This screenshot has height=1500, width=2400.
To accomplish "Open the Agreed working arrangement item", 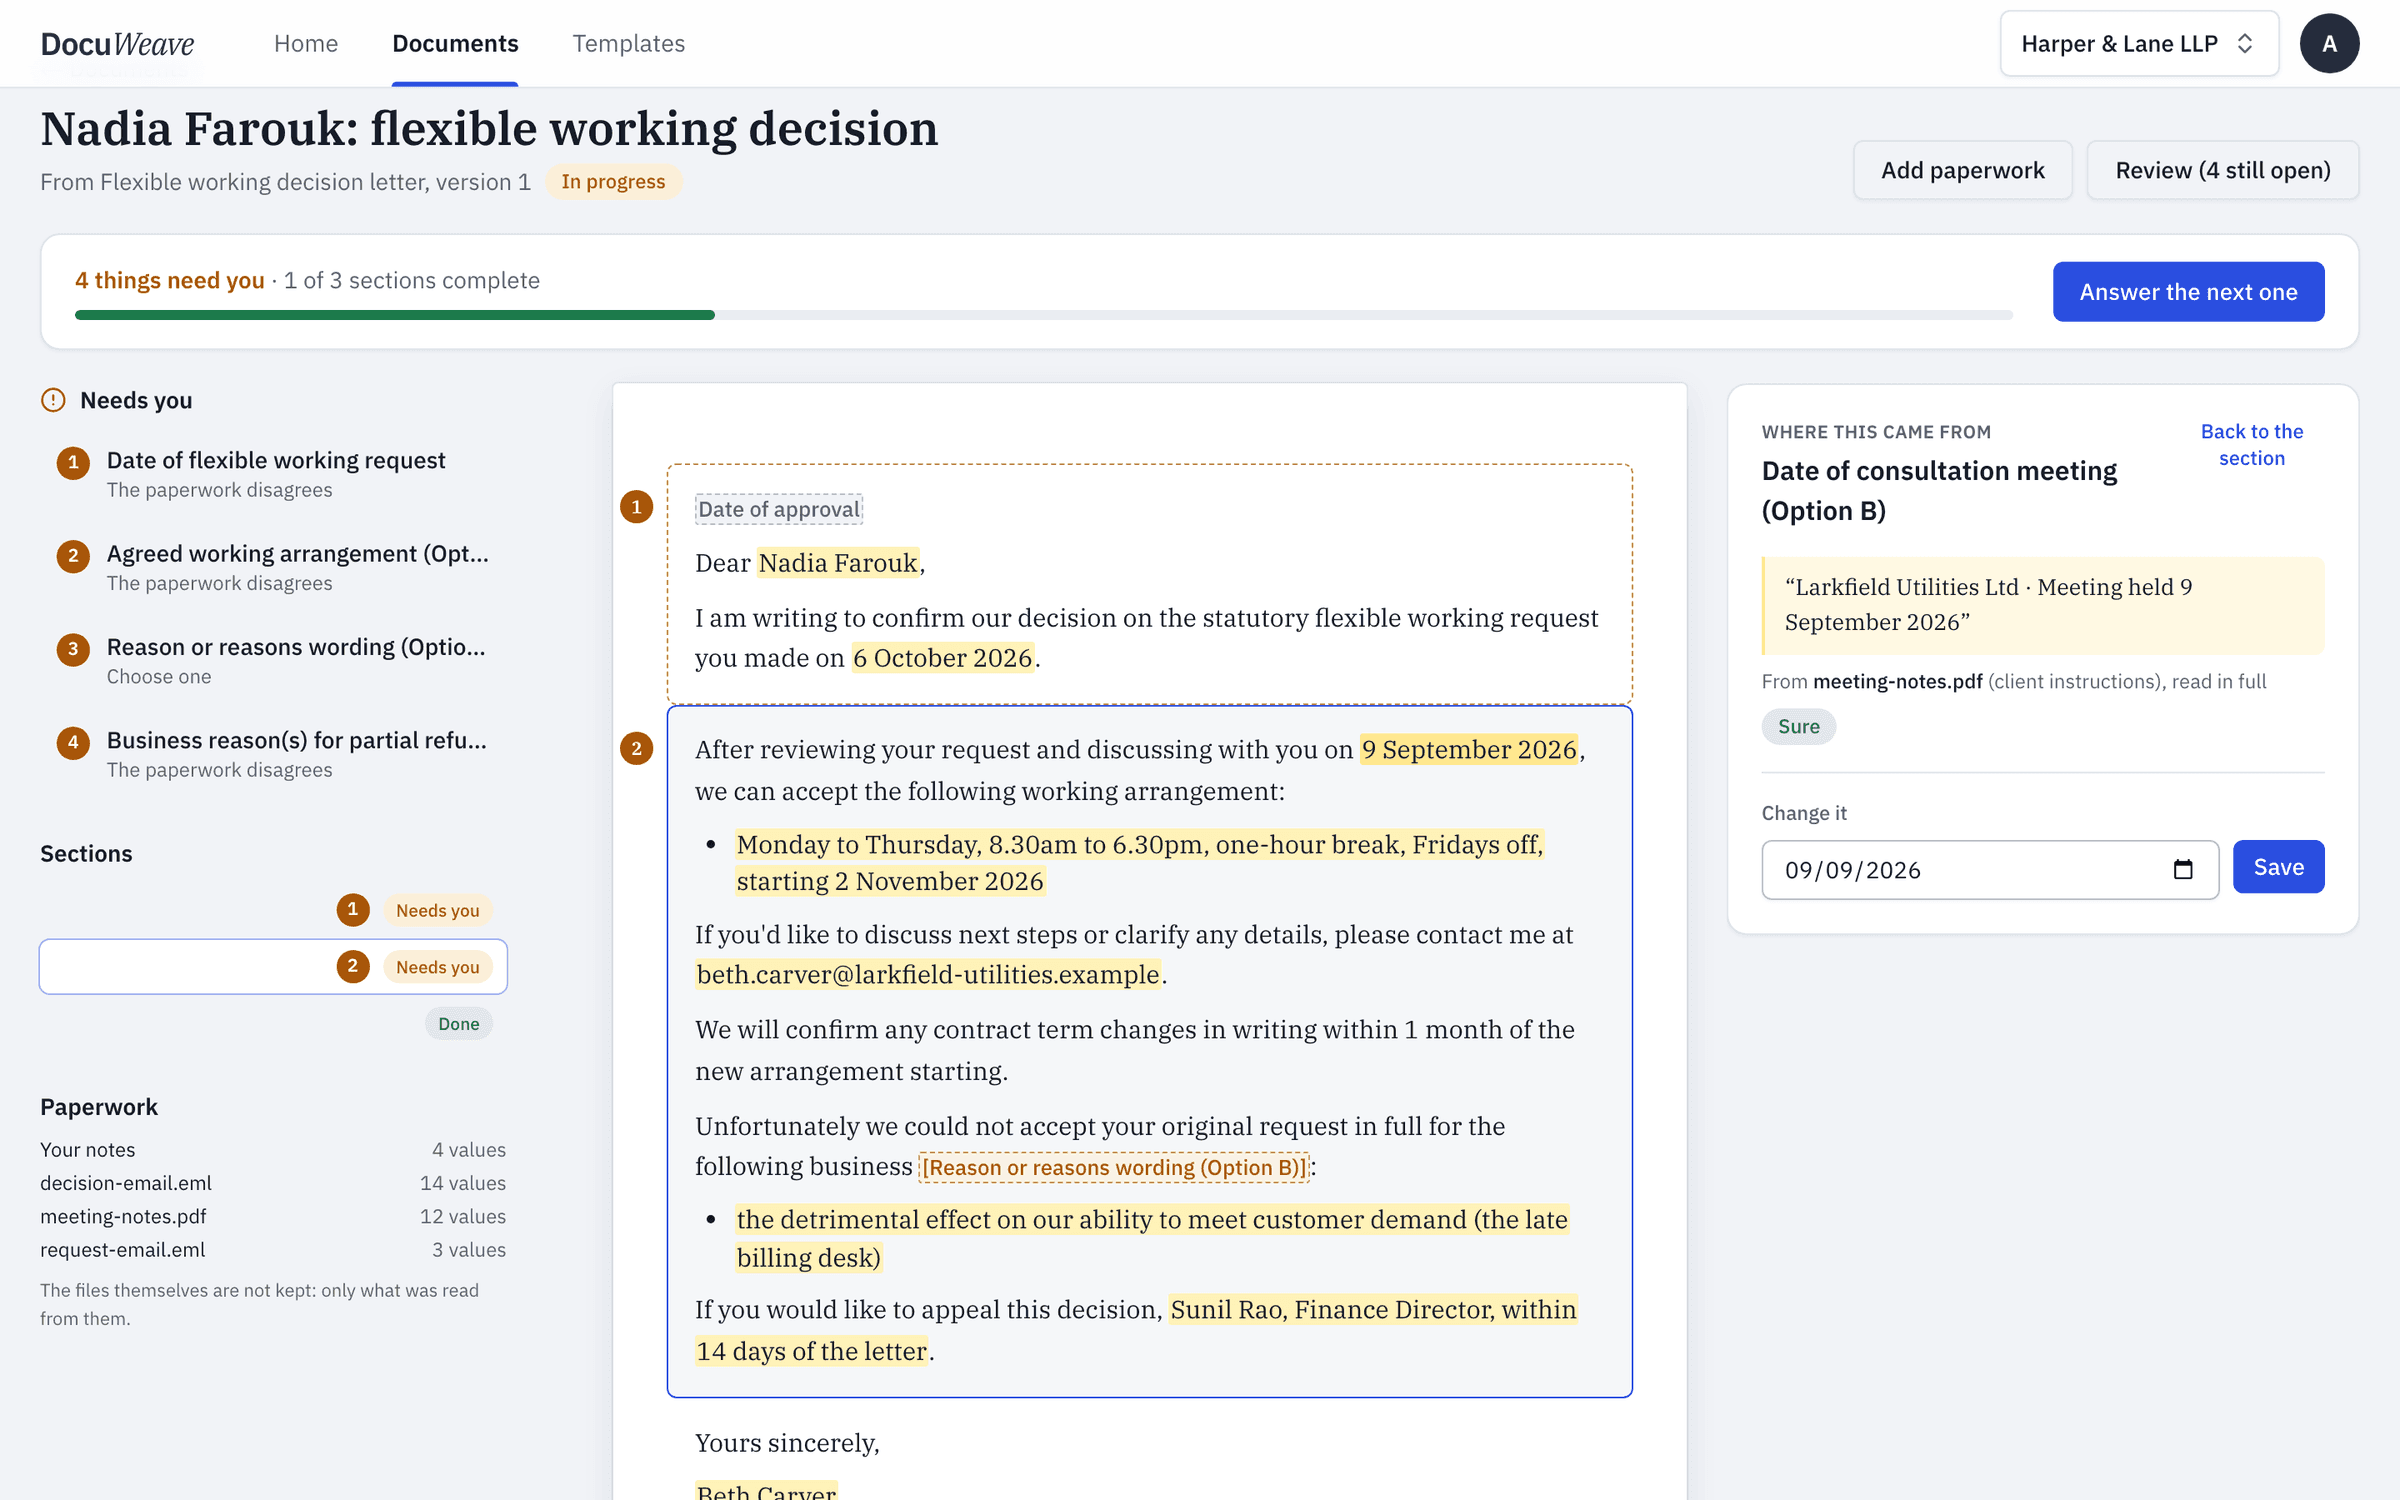I will pos(273,567).
